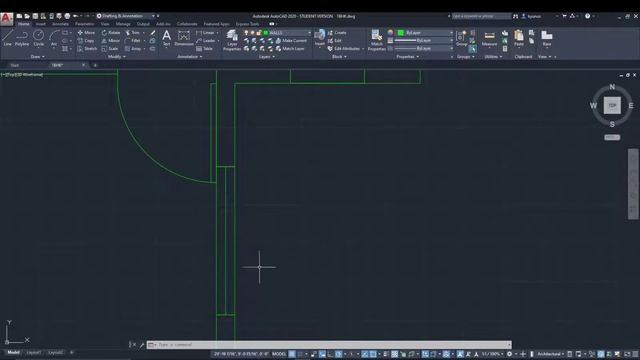Expand the Modify panel
The height and width of the screenshot is (360, 640).
pyautogui.click(x=117, y=57)
